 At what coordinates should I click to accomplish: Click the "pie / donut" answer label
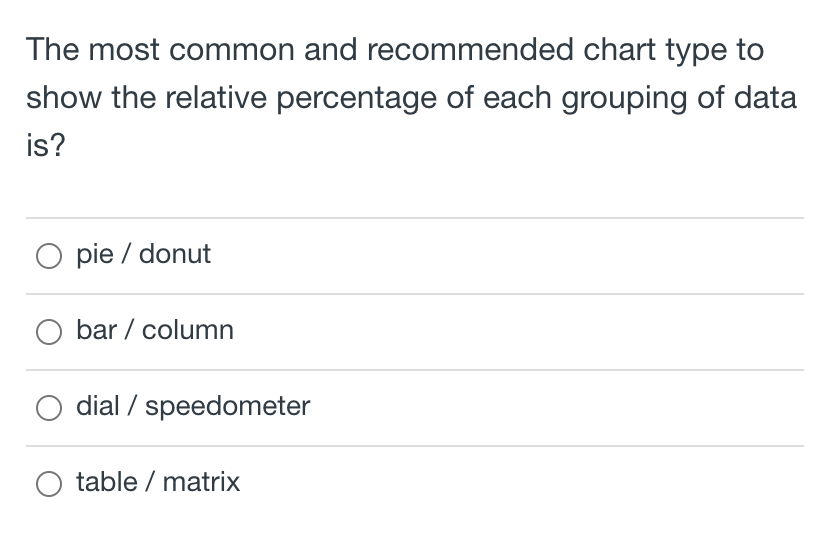click(x=143, y=255)
